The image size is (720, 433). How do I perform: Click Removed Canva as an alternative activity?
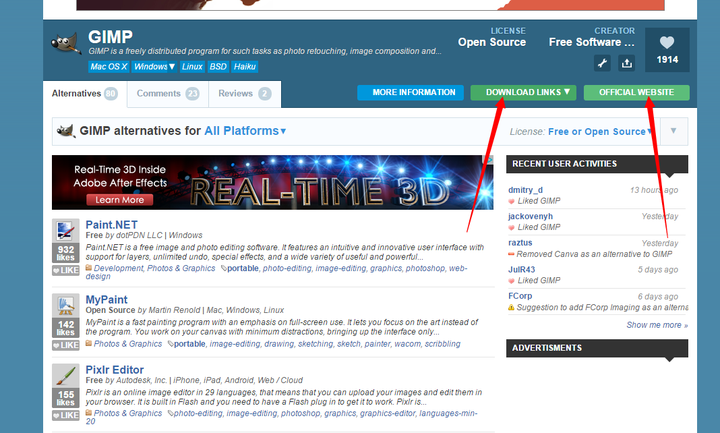point(594,254)
